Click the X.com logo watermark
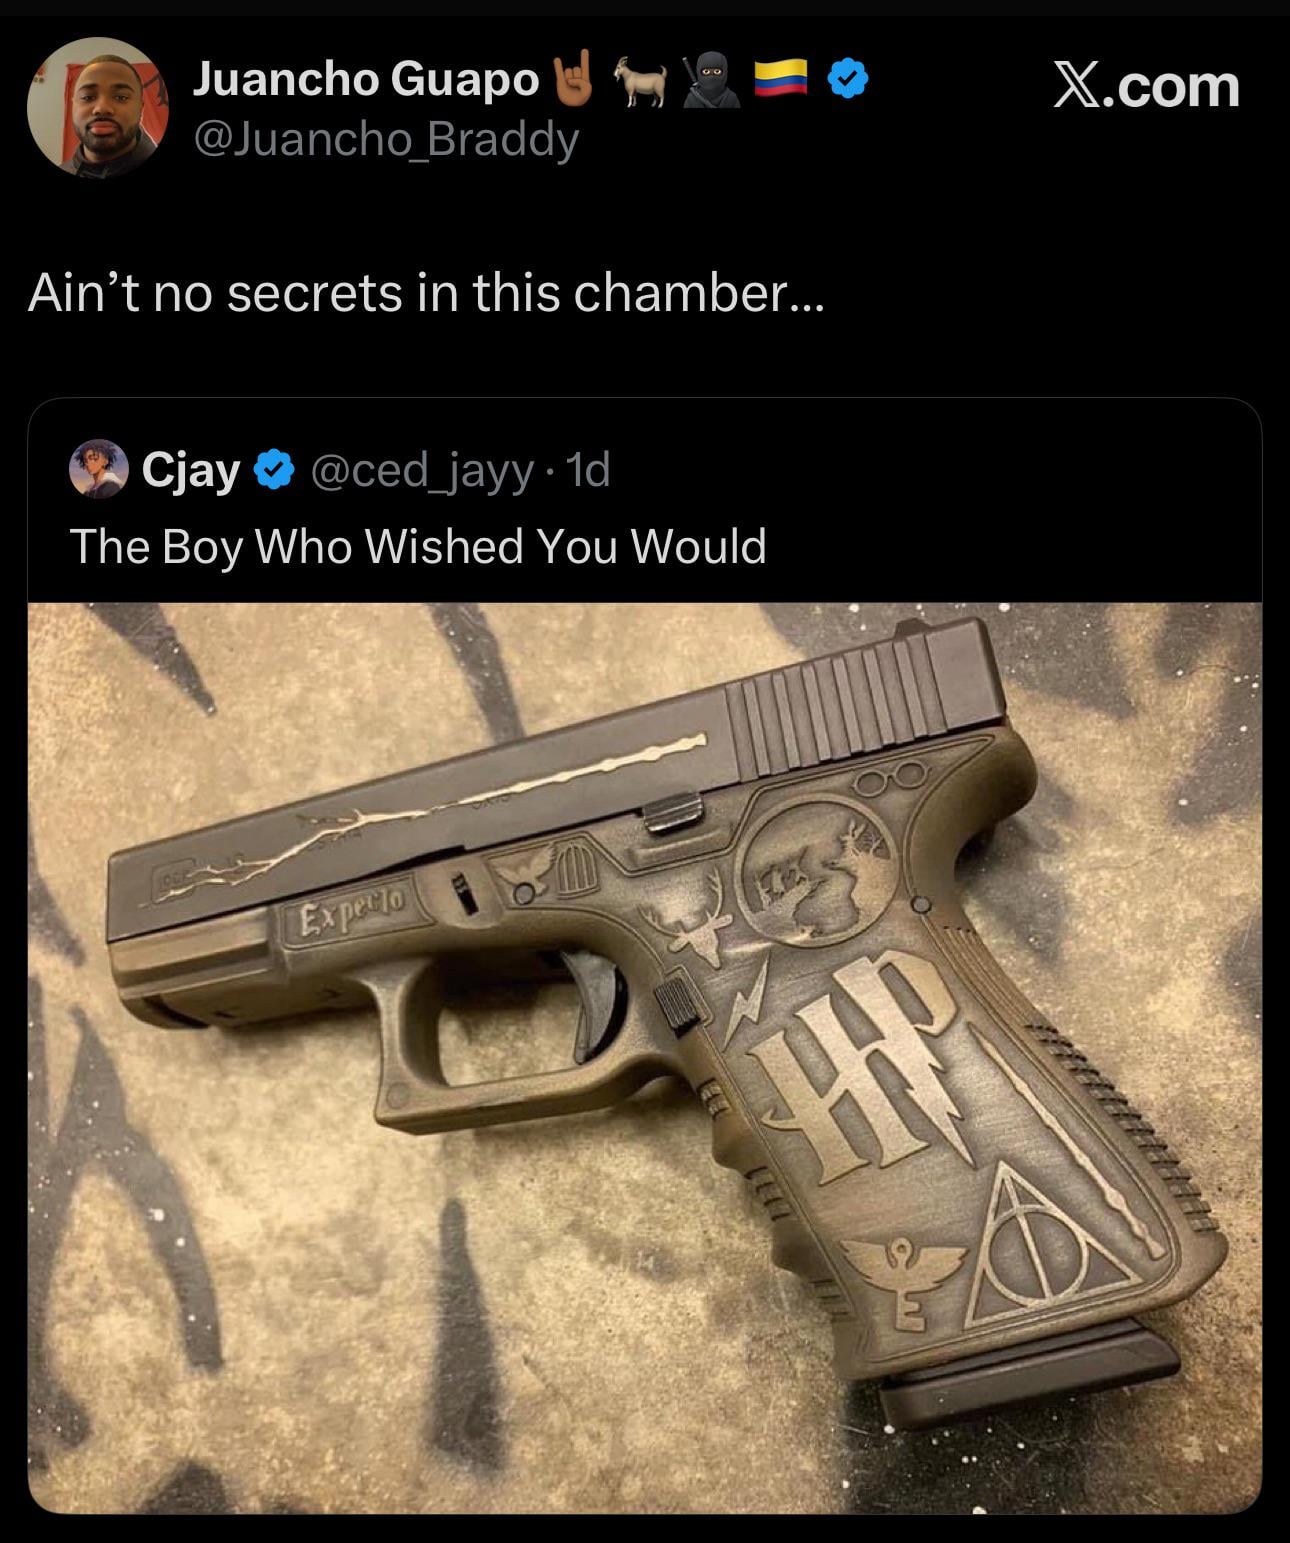The width and height of the screenshot is (1290, 1543). click(1146, 86)
